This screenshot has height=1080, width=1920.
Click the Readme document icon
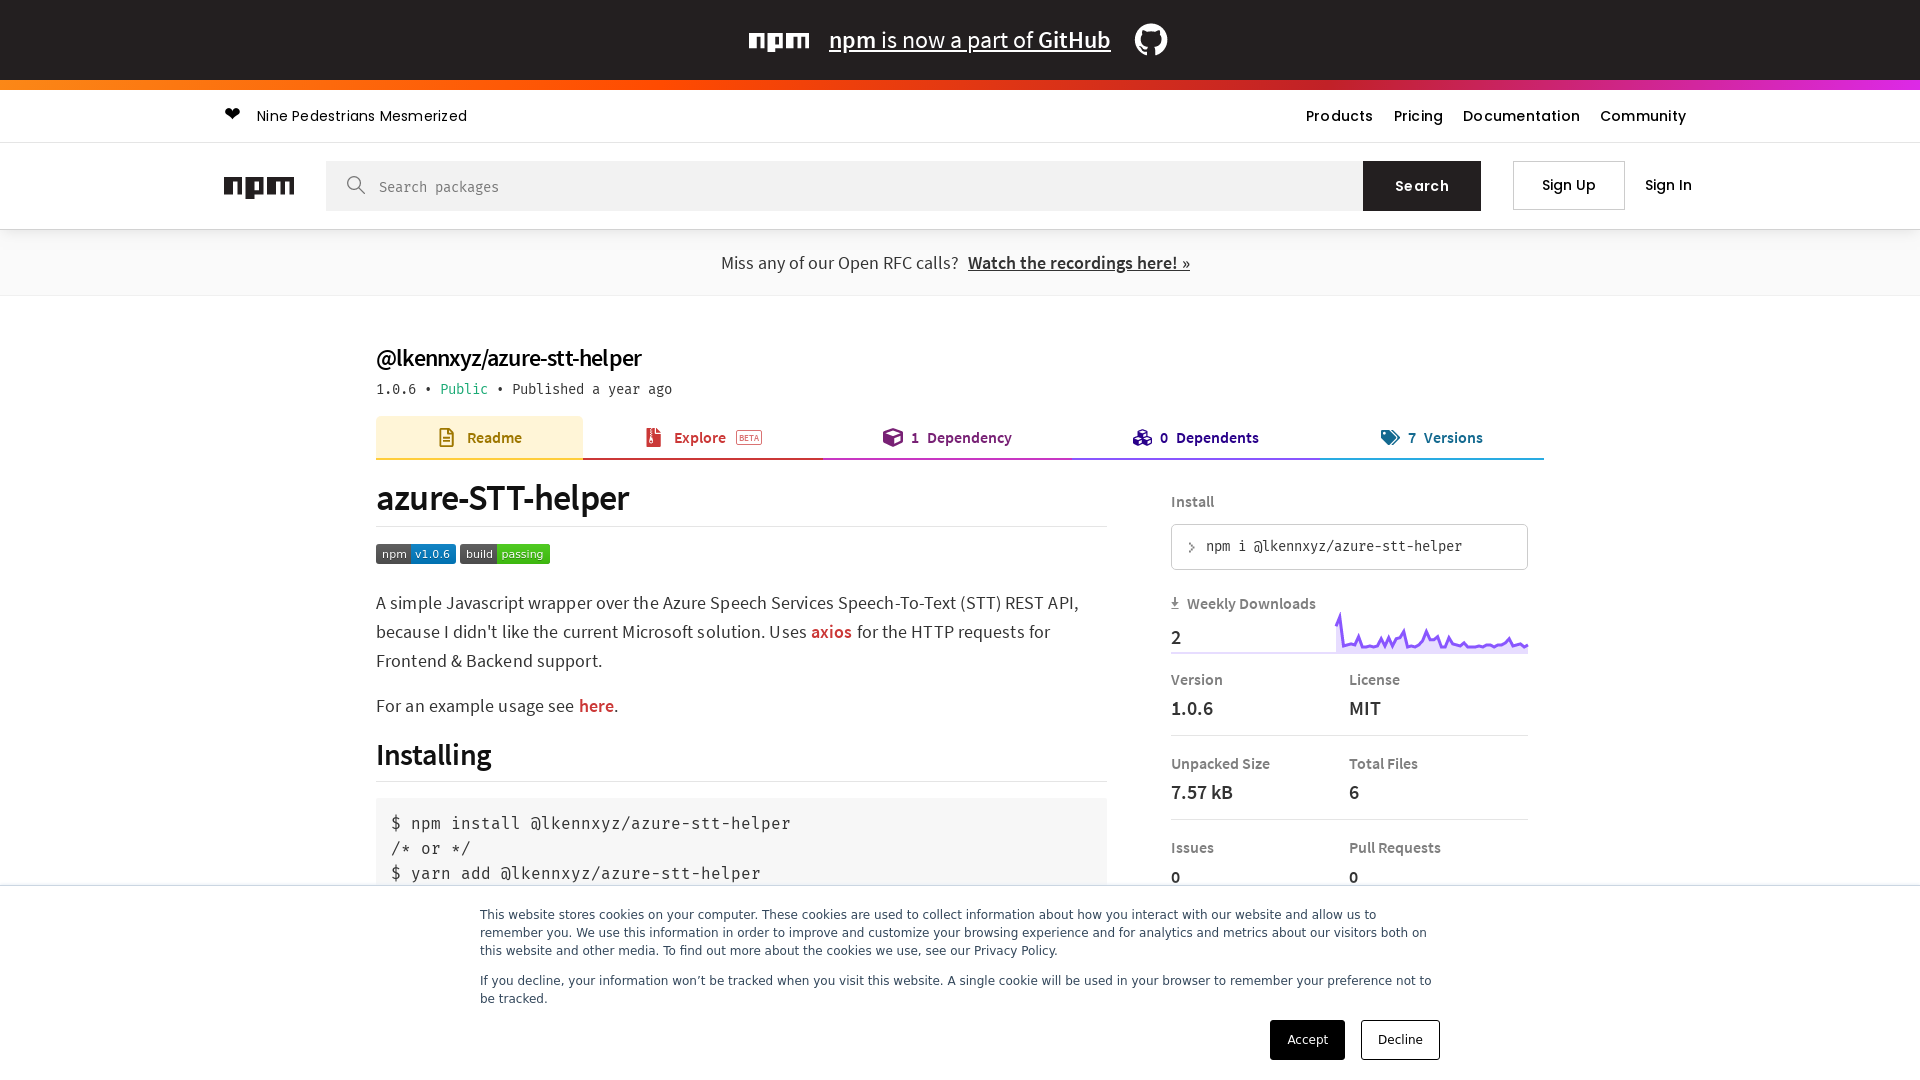[447, 438]
